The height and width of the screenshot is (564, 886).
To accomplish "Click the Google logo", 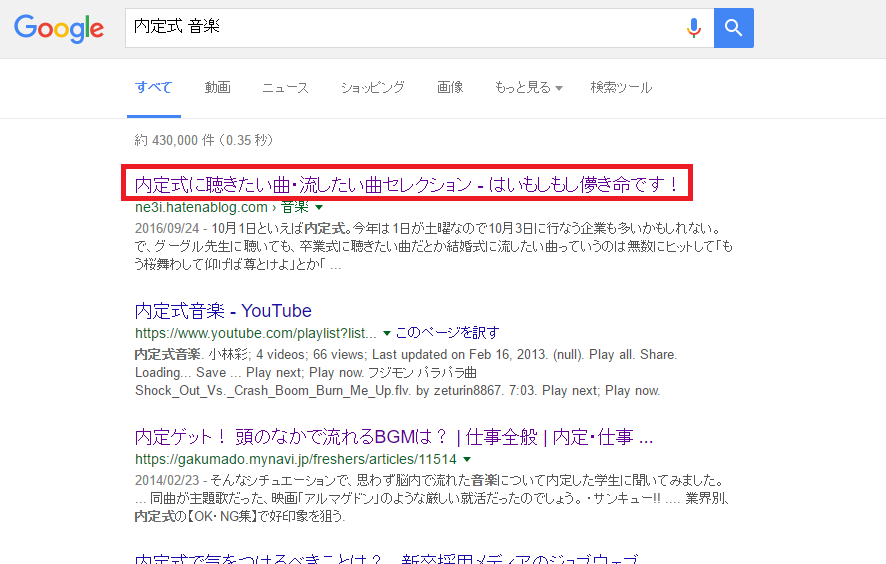I will click(59, 28).
